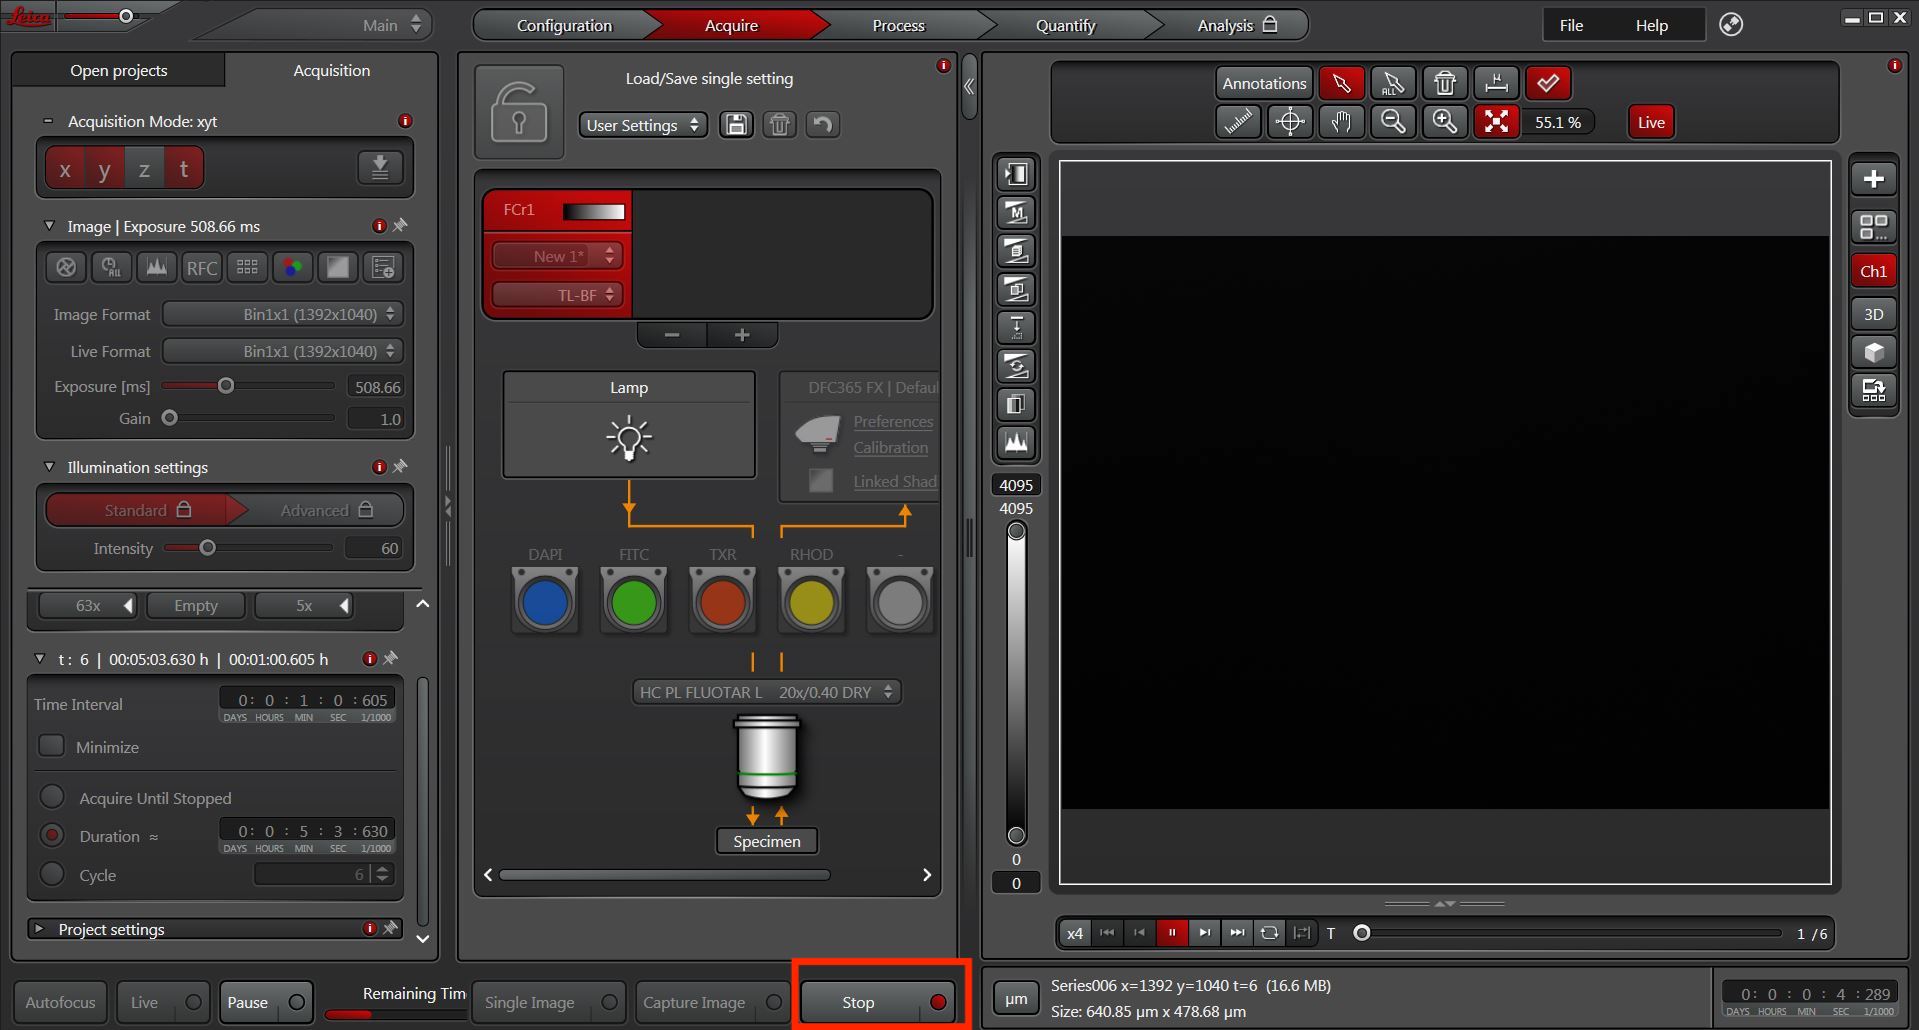1919x1030 pixels.
Task: Expand the Project settings section
Action: click(x=40, y=929)
